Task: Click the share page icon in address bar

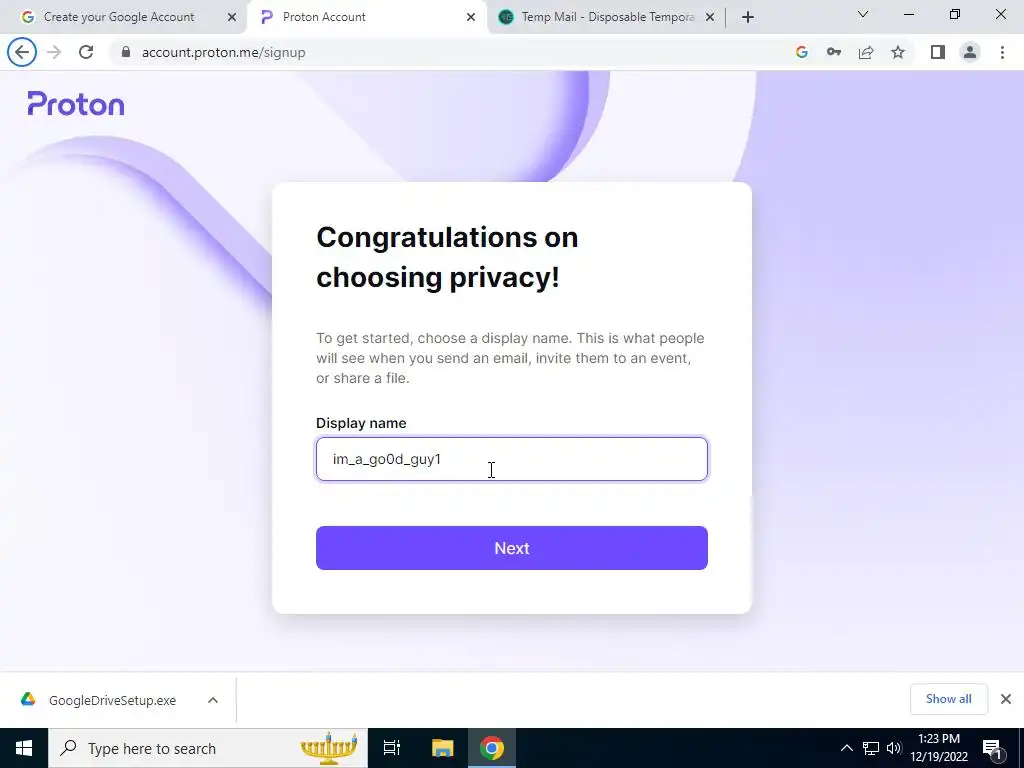Action: (866, 52)
